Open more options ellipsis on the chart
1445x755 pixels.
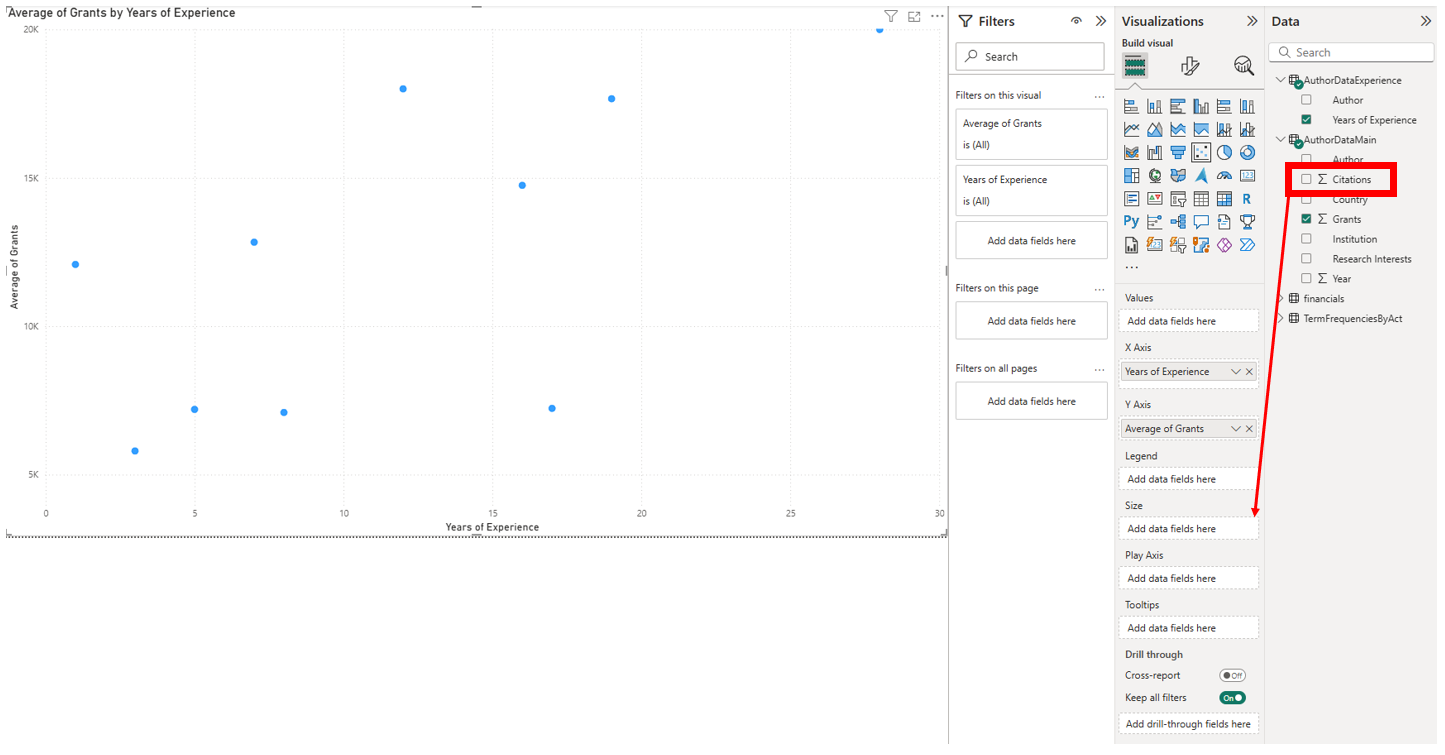(x=937, y=16)
